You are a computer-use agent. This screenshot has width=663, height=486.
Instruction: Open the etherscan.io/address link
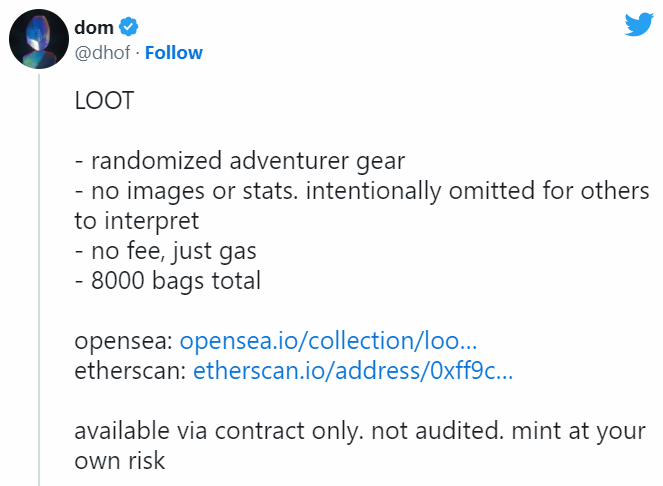353,372
